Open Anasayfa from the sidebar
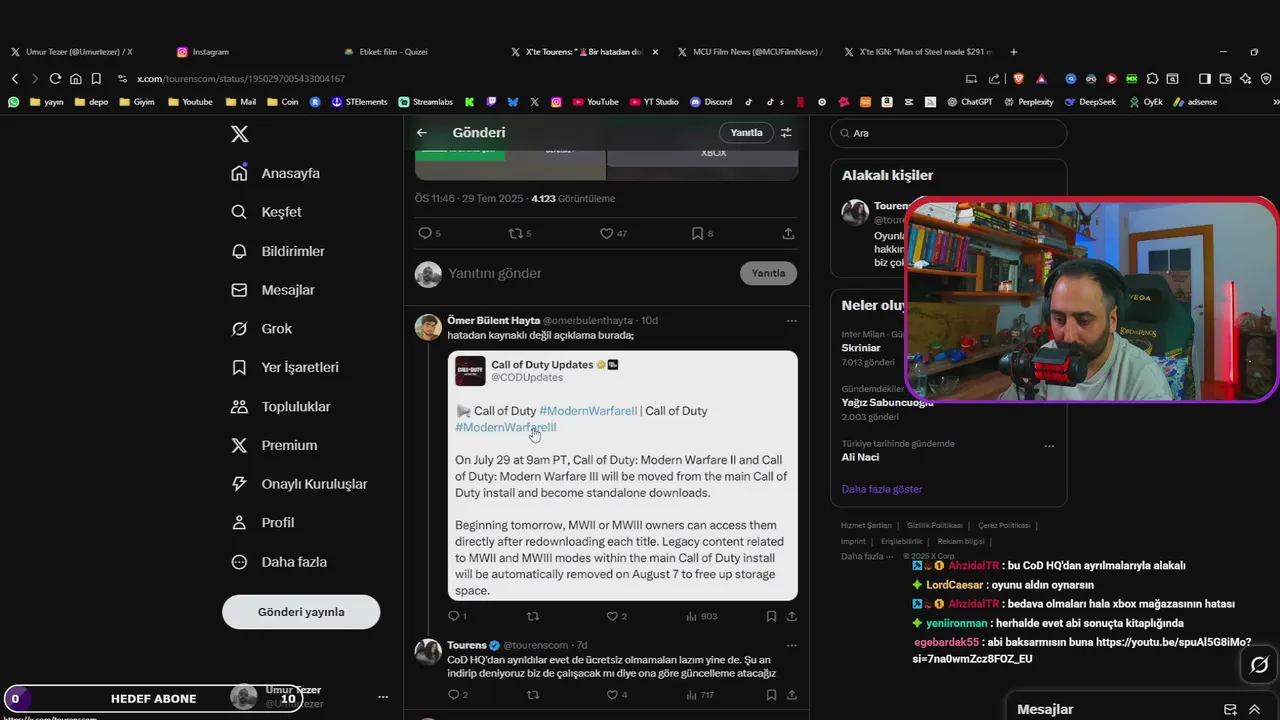Image resolution: width=1280 pixels, height=720 pixels. [x=276, y=173]
